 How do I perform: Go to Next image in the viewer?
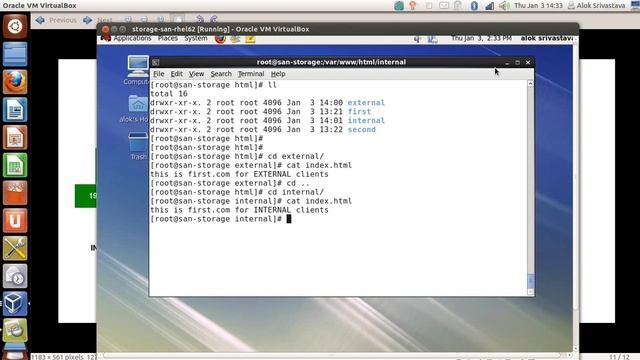[x=98, y=20]
